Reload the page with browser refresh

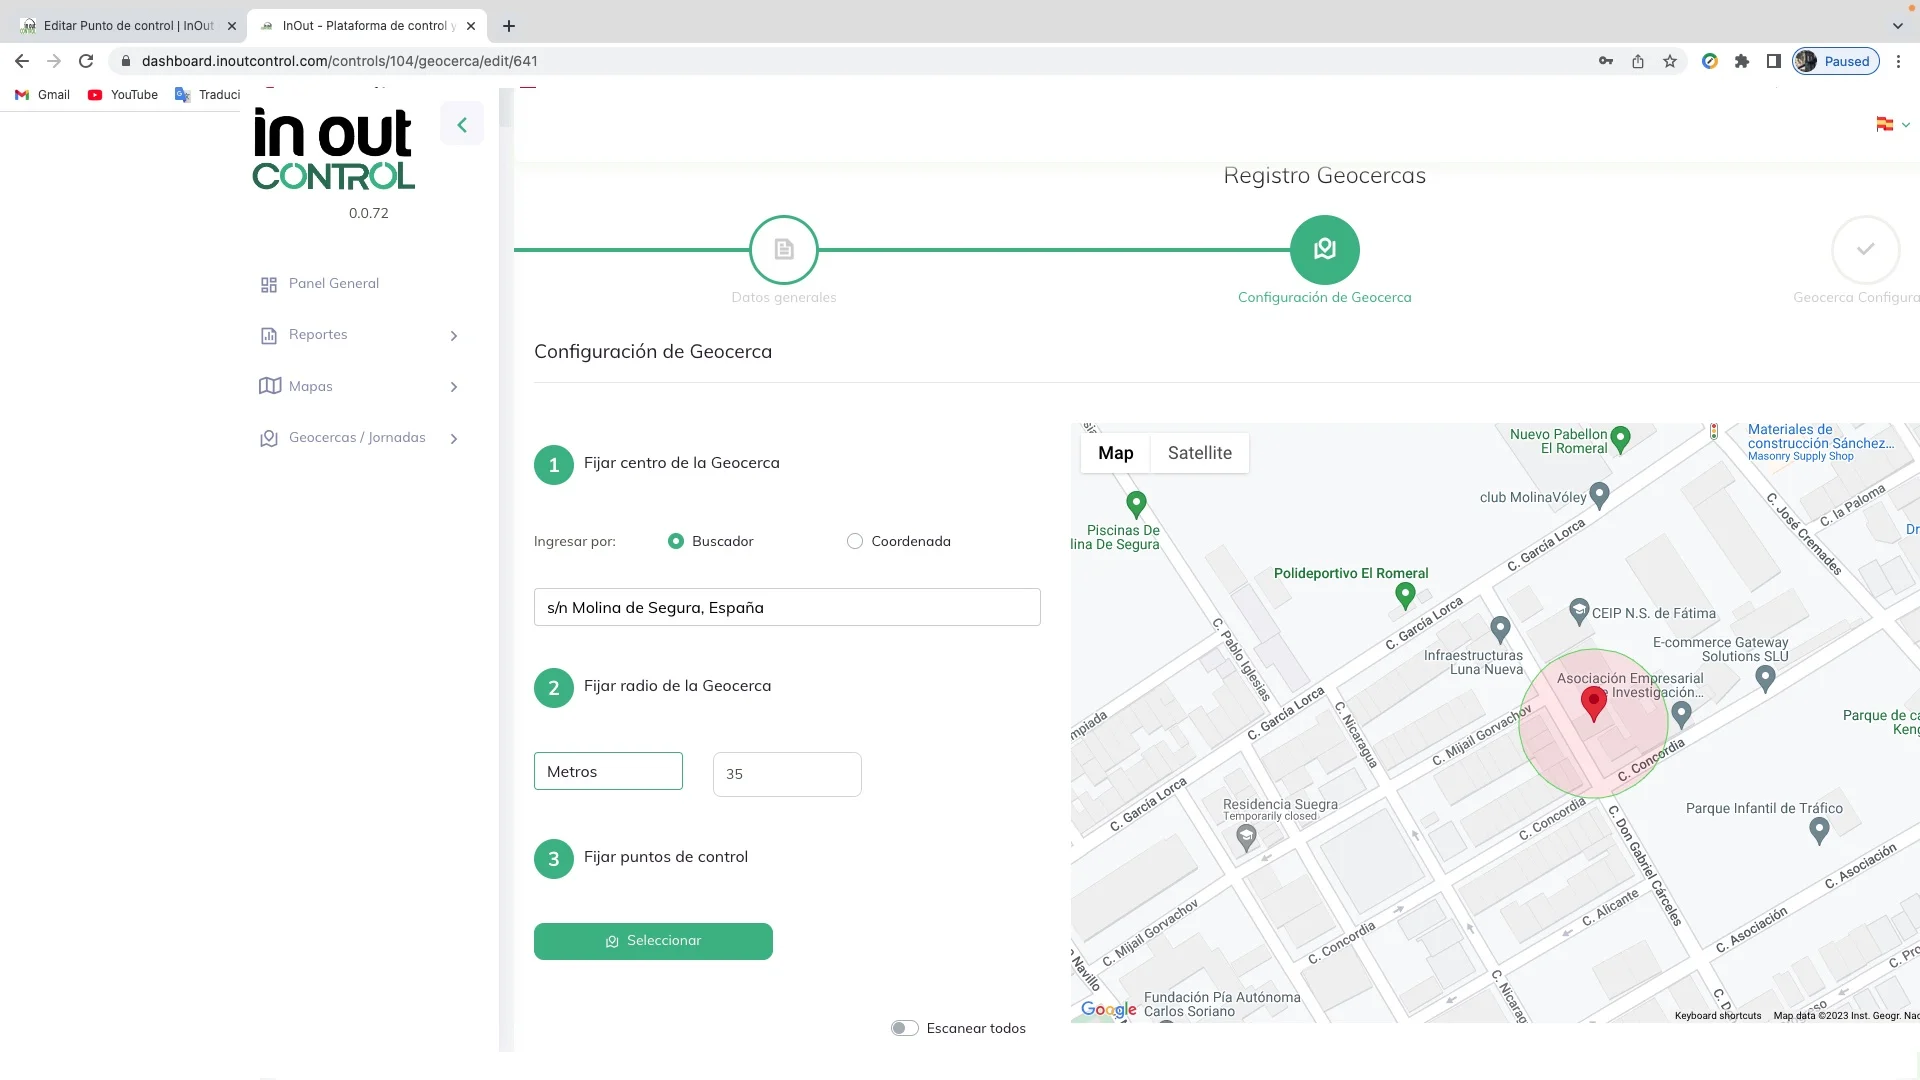(x=86, y=61)
